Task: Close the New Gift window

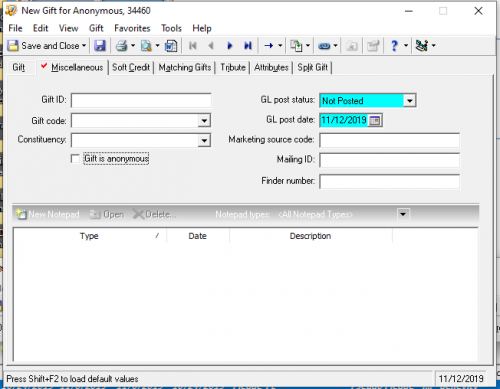Action: click(x=478, y=11)
